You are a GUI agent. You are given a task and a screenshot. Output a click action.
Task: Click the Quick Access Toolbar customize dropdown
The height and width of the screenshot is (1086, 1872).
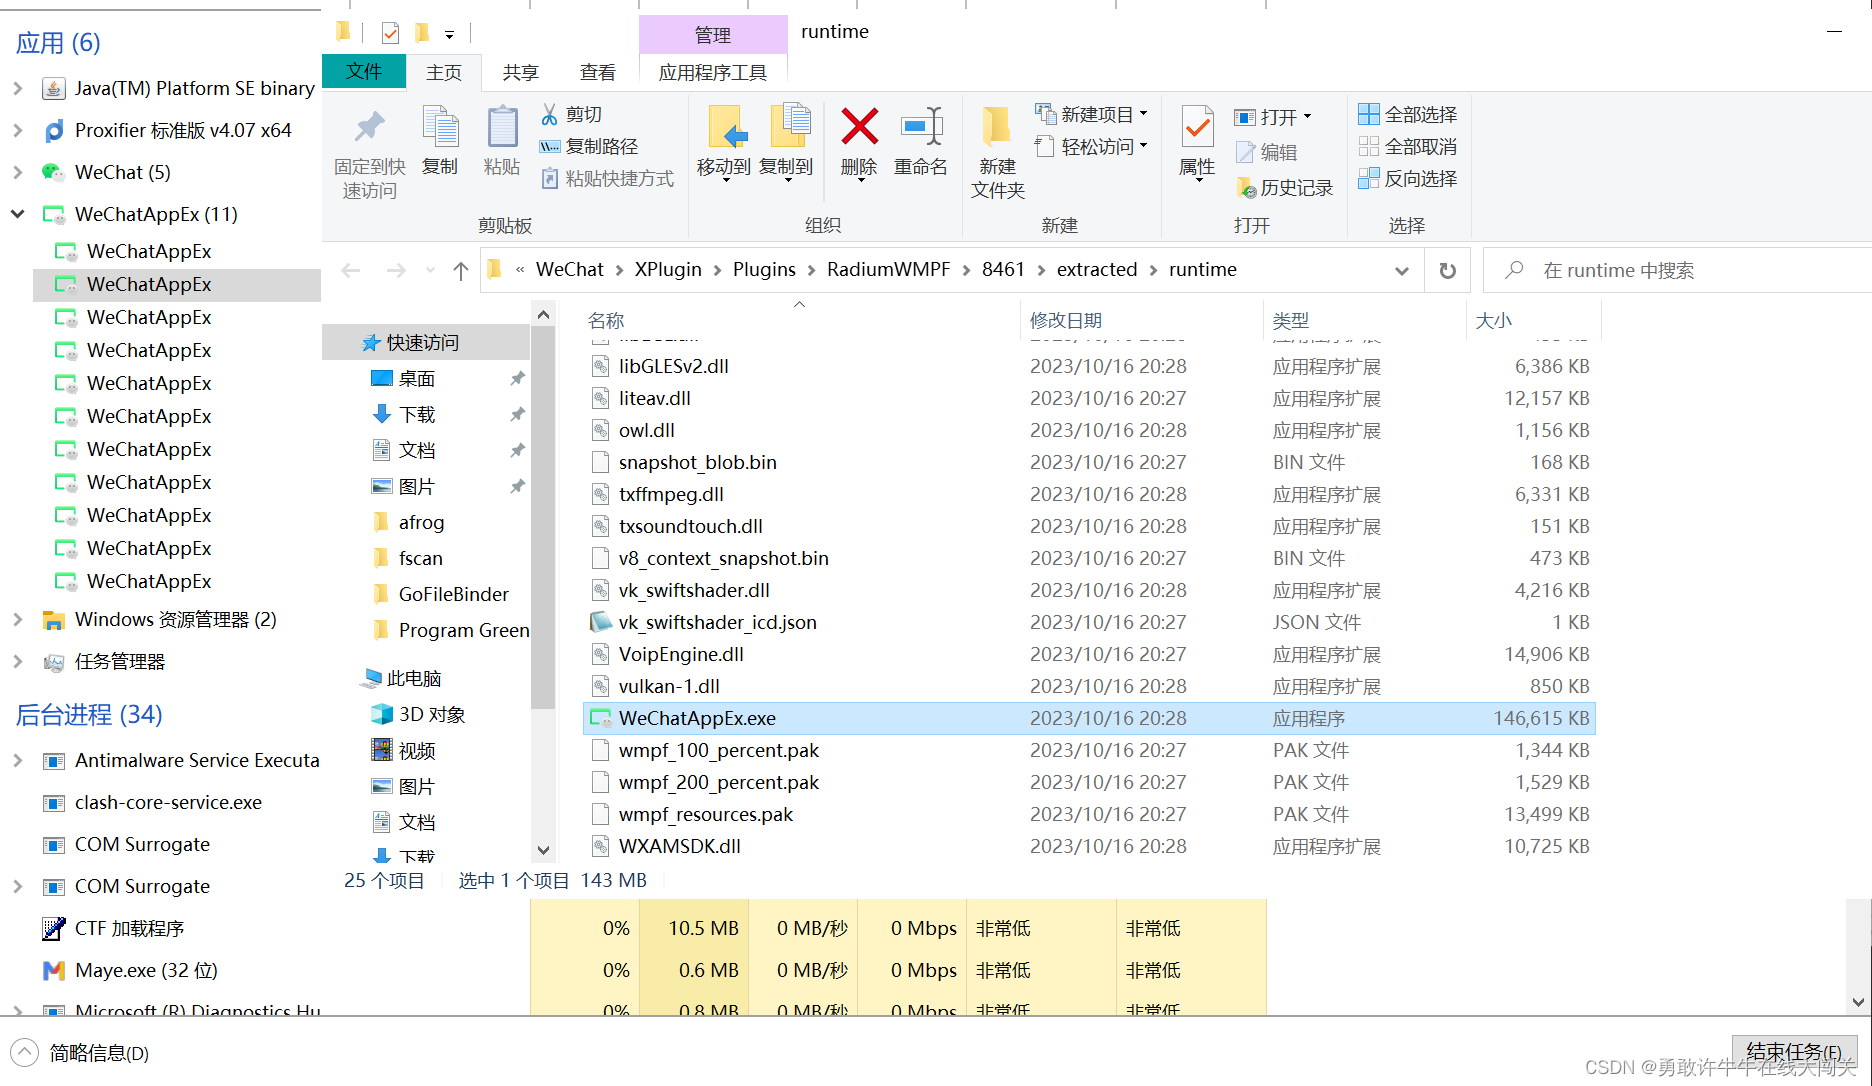450,35
